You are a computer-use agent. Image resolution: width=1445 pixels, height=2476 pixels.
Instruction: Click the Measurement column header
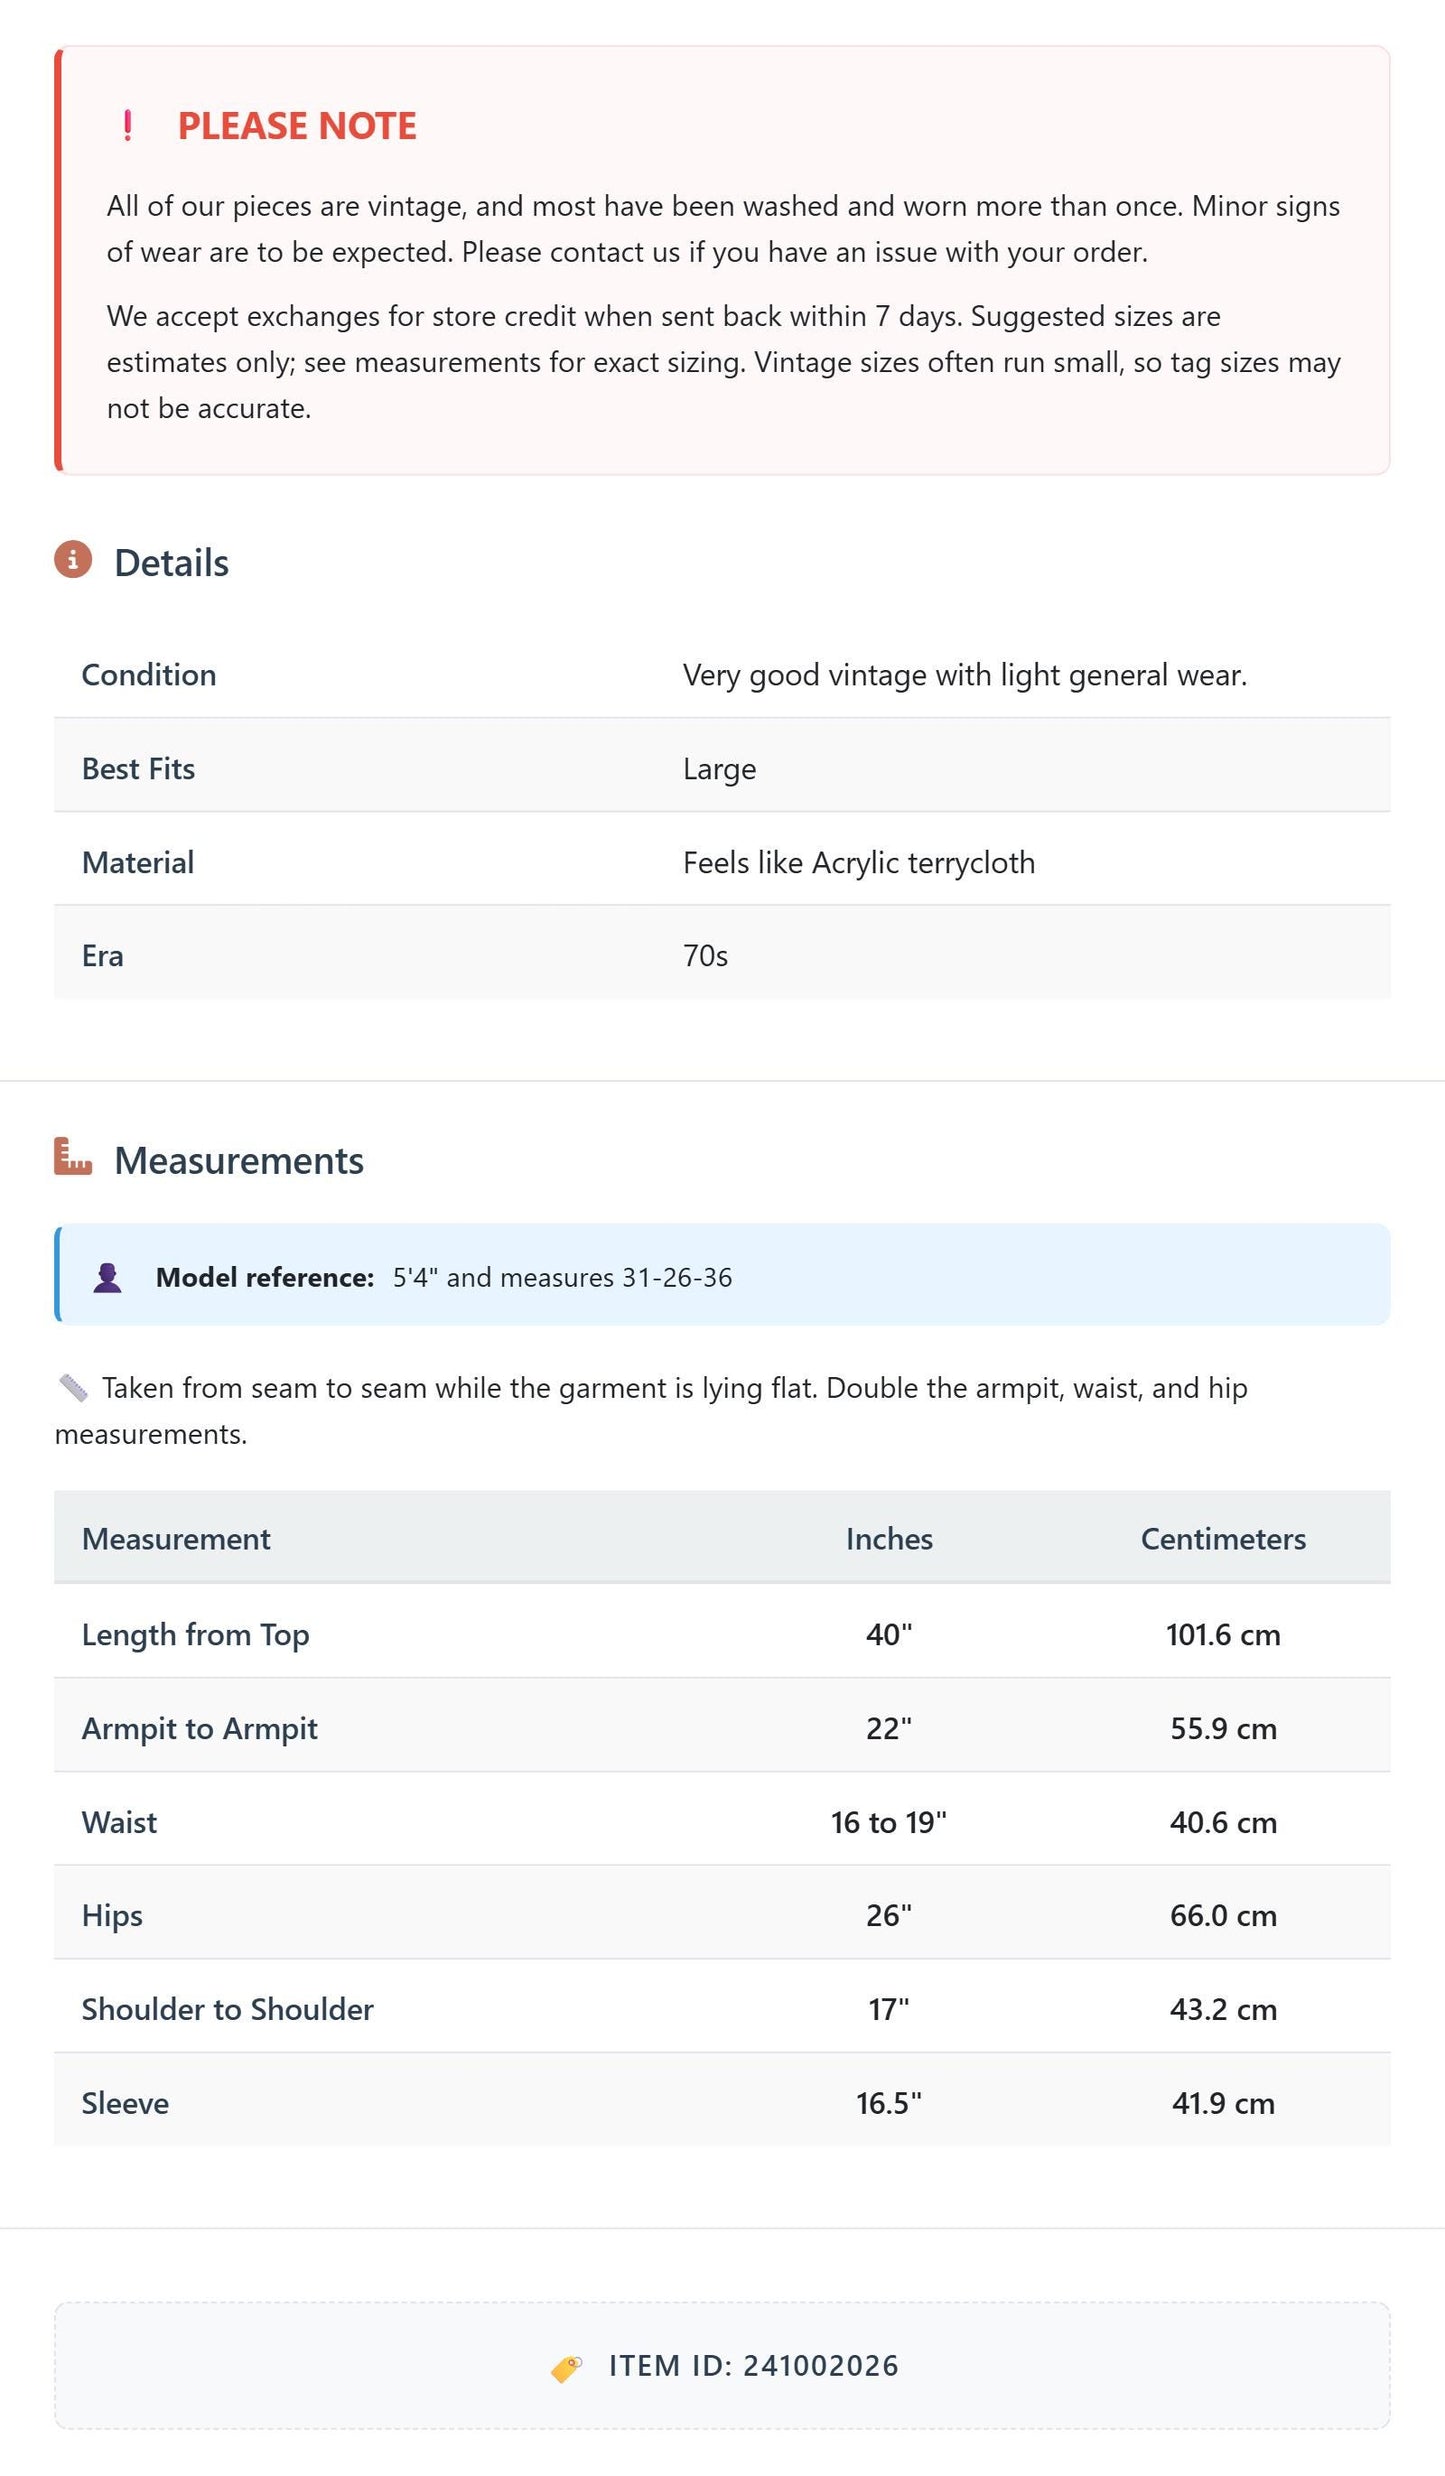176,1539
